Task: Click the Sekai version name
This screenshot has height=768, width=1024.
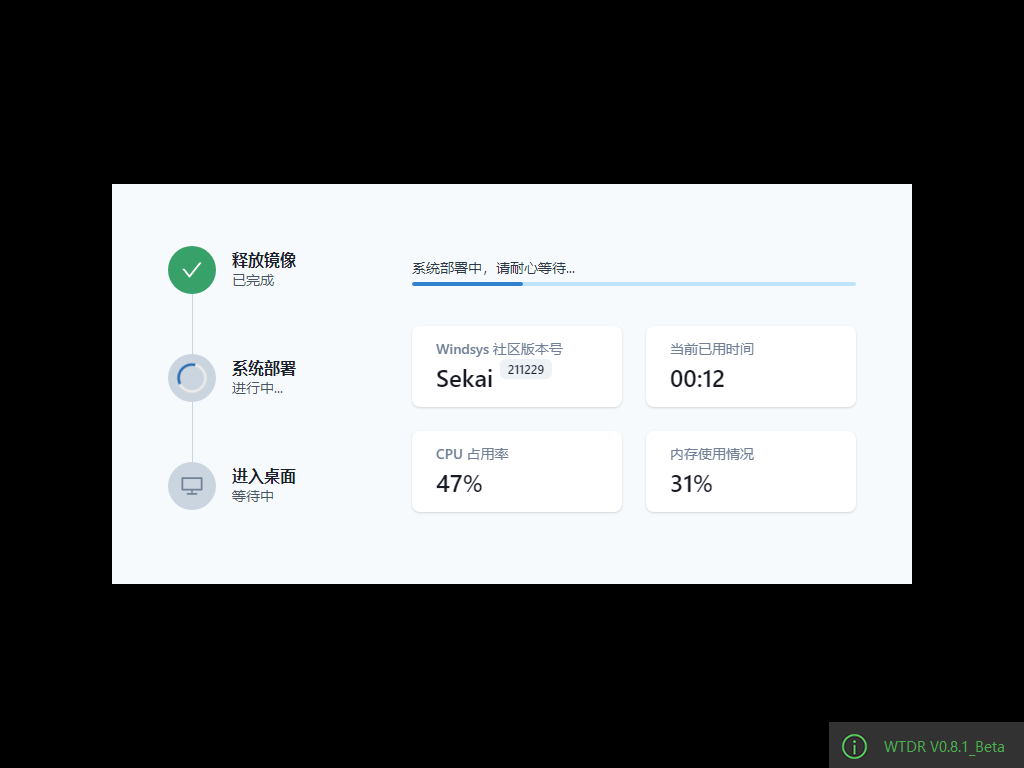Action: point(464,379)
